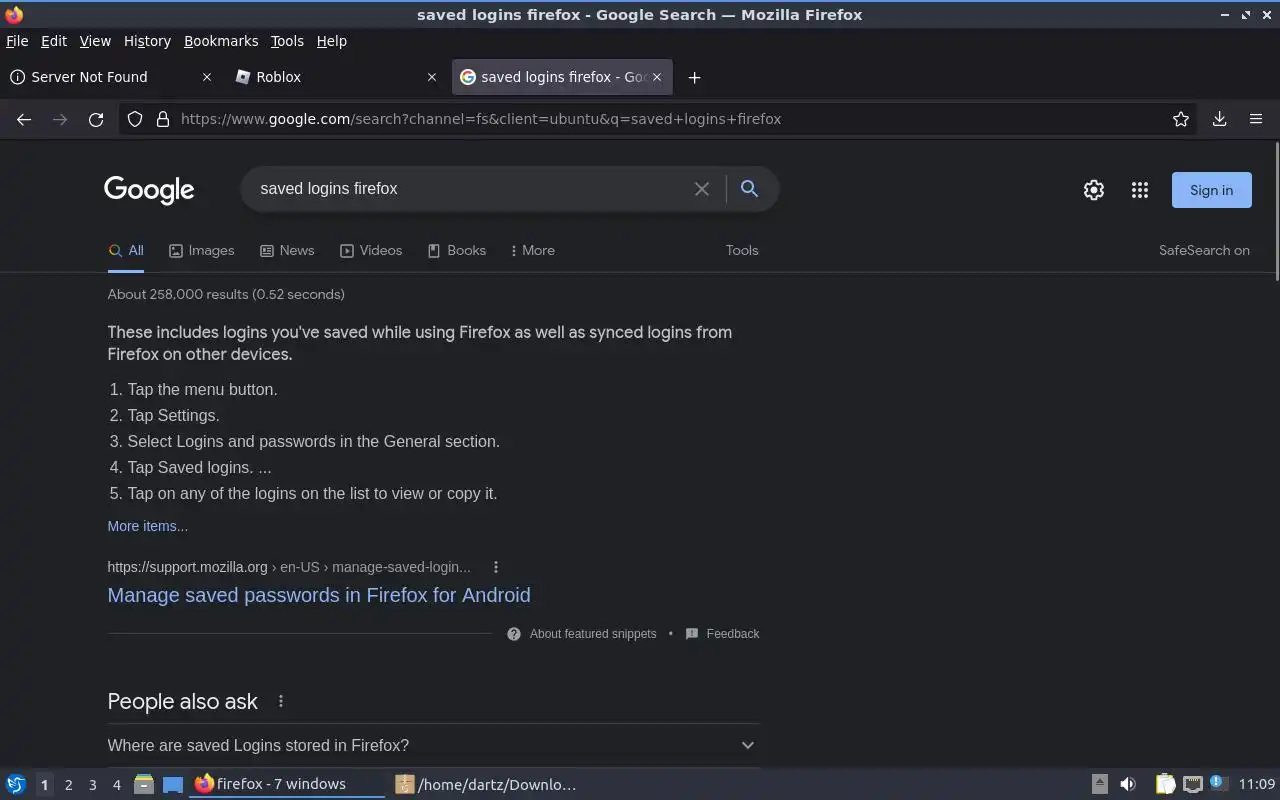1280x800 pixels.
Task: Open the SafeSearch on setting
Action: [x=1204, y=251]
